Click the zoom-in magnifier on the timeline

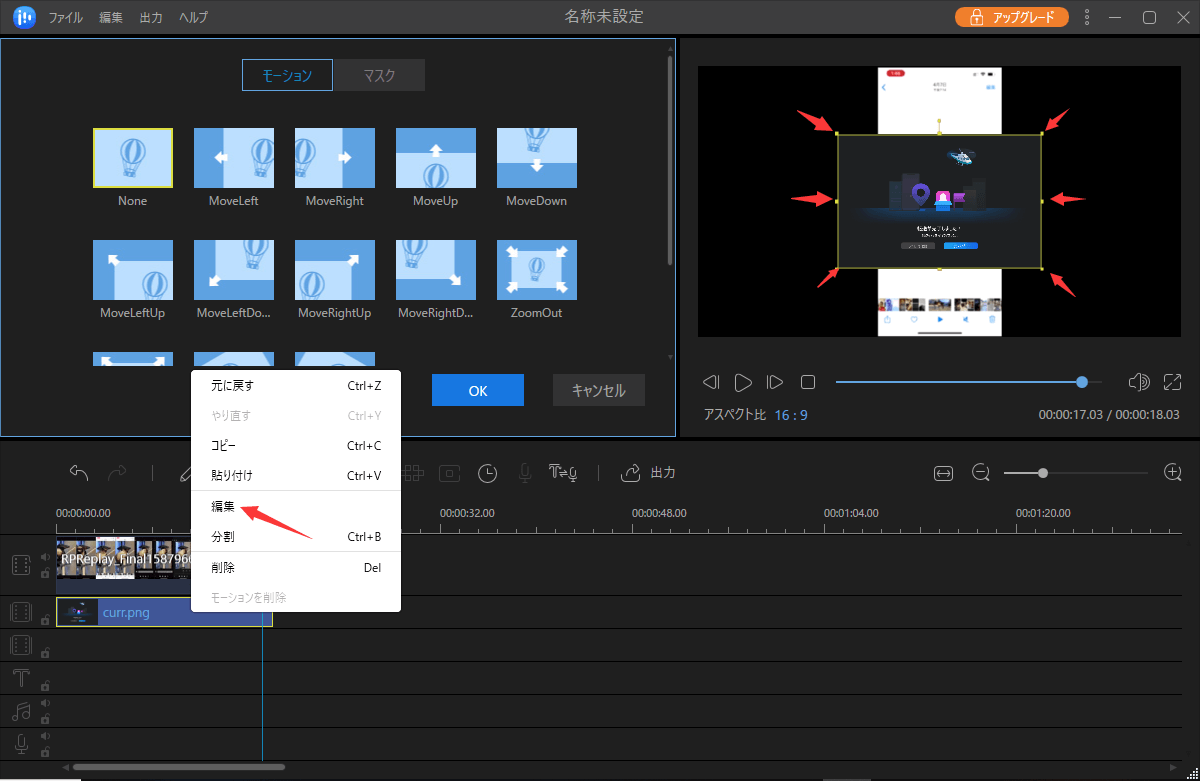[x=1172, y=472]
